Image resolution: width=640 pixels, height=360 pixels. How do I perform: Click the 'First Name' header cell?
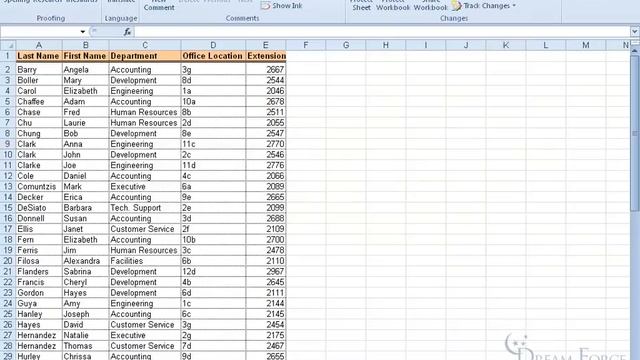click(x=85, y=56)
